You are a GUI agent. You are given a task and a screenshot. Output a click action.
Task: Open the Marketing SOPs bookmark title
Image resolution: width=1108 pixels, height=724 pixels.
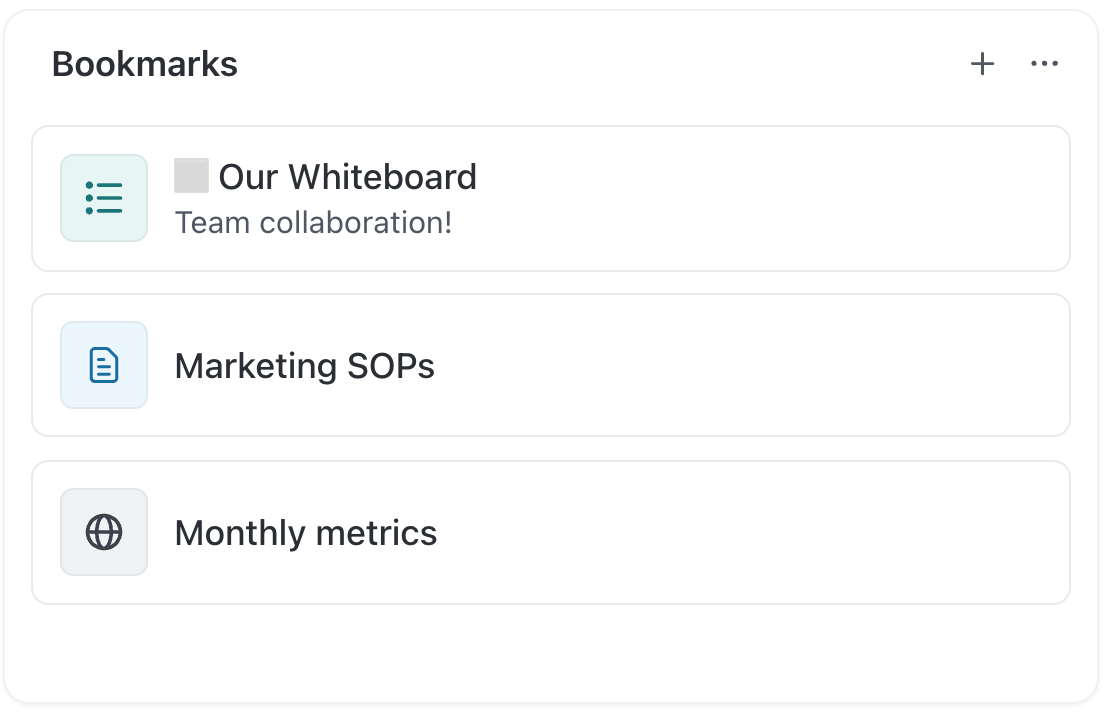304,366
